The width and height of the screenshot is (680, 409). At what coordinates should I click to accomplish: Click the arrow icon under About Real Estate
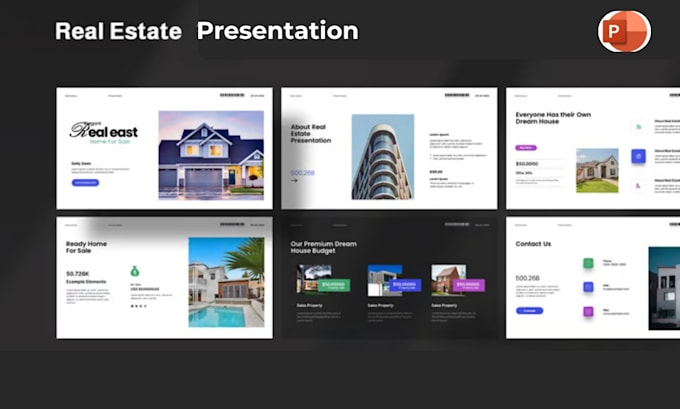[x=294, y=180]
